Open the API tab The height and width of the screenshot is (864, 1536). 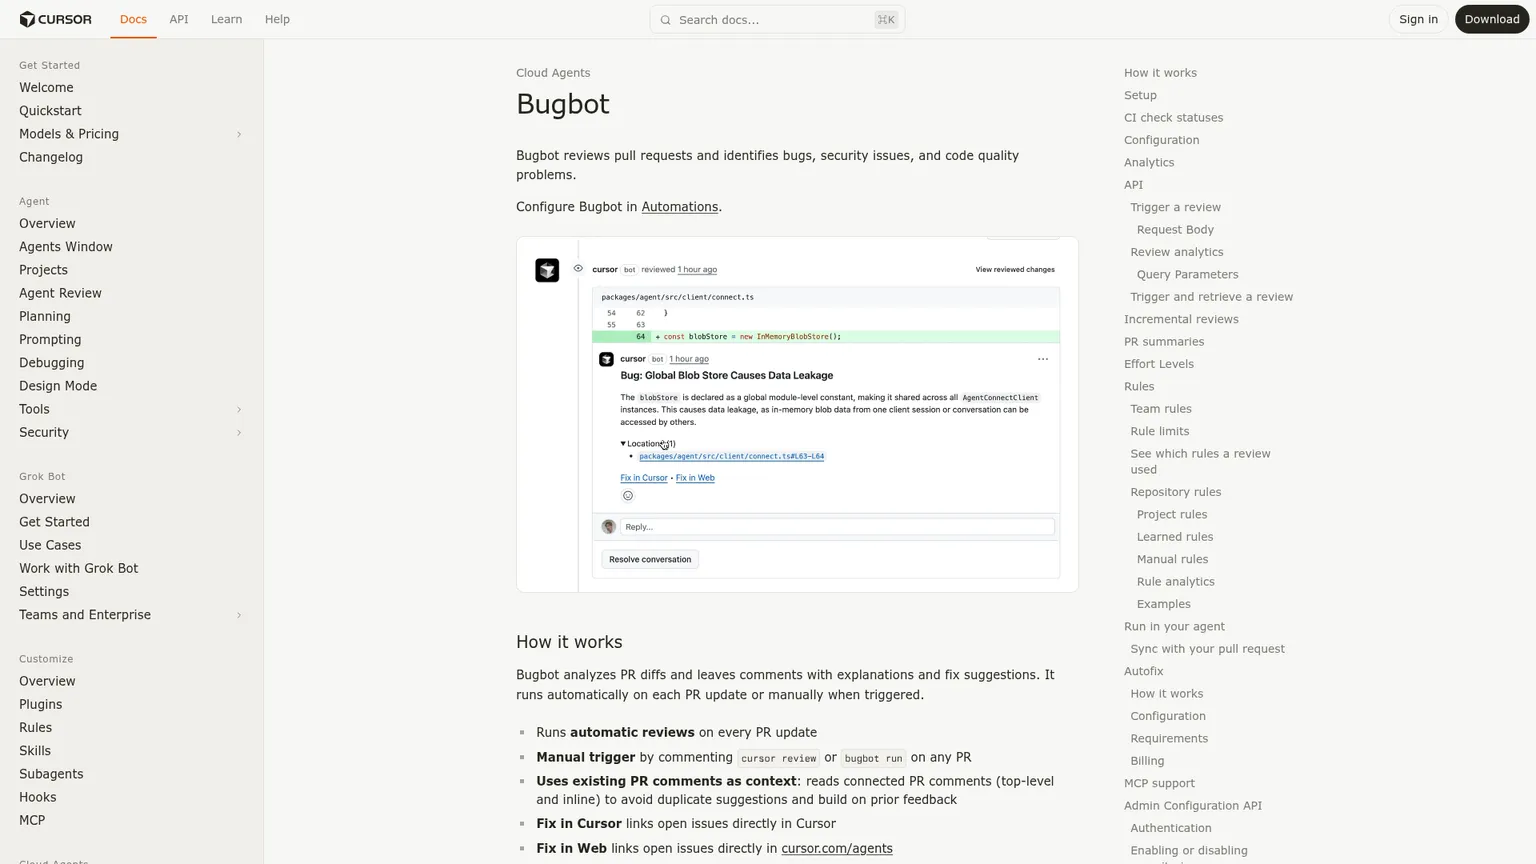[x=179, y=19]
